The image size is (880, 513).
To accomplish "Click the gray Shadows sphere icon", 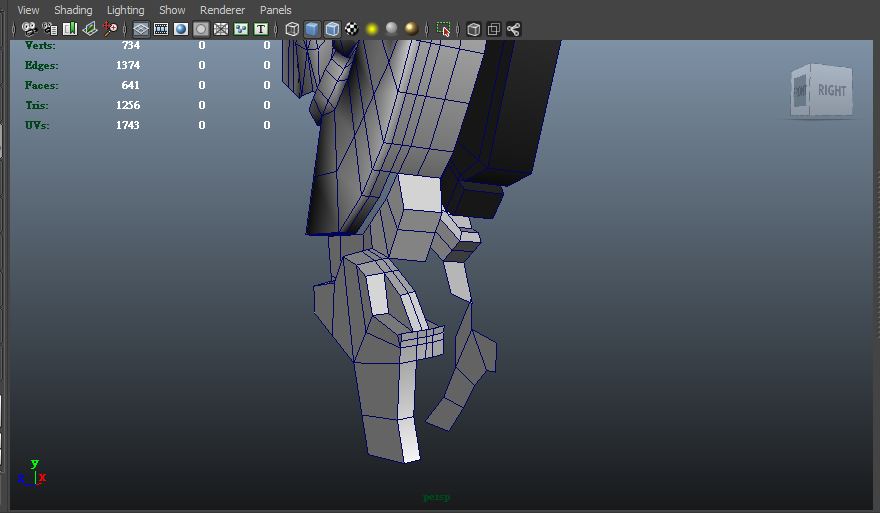I will (x=392, y=29).
